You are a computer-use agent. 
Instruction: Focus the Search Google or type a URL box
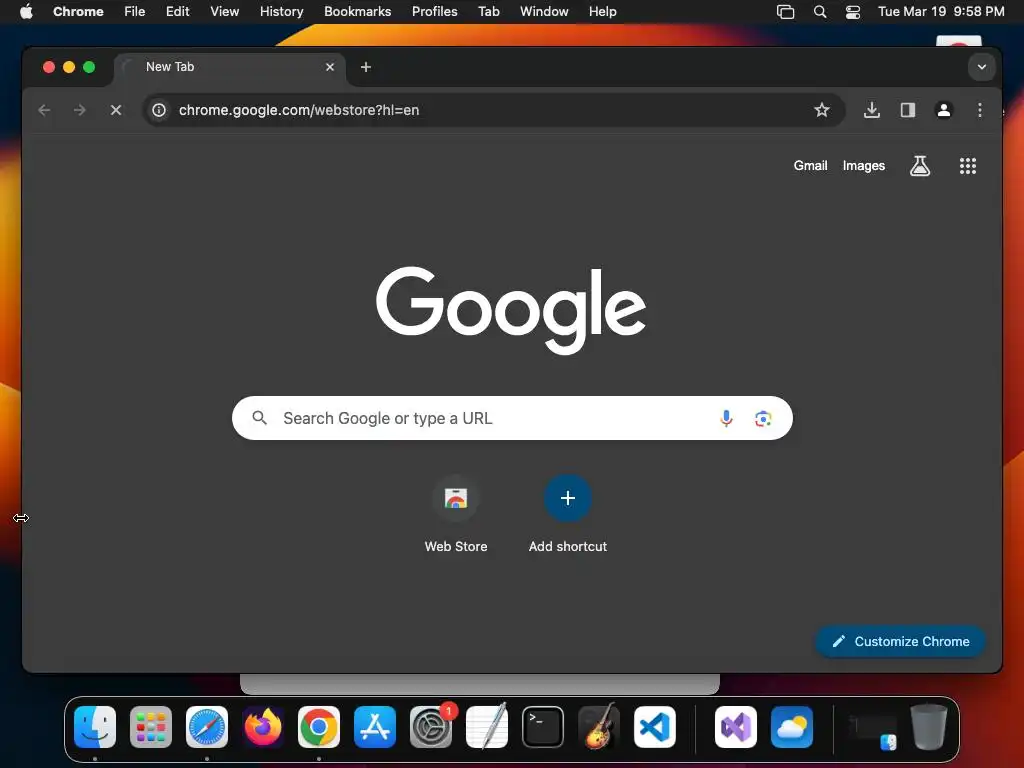click(512, 418)
